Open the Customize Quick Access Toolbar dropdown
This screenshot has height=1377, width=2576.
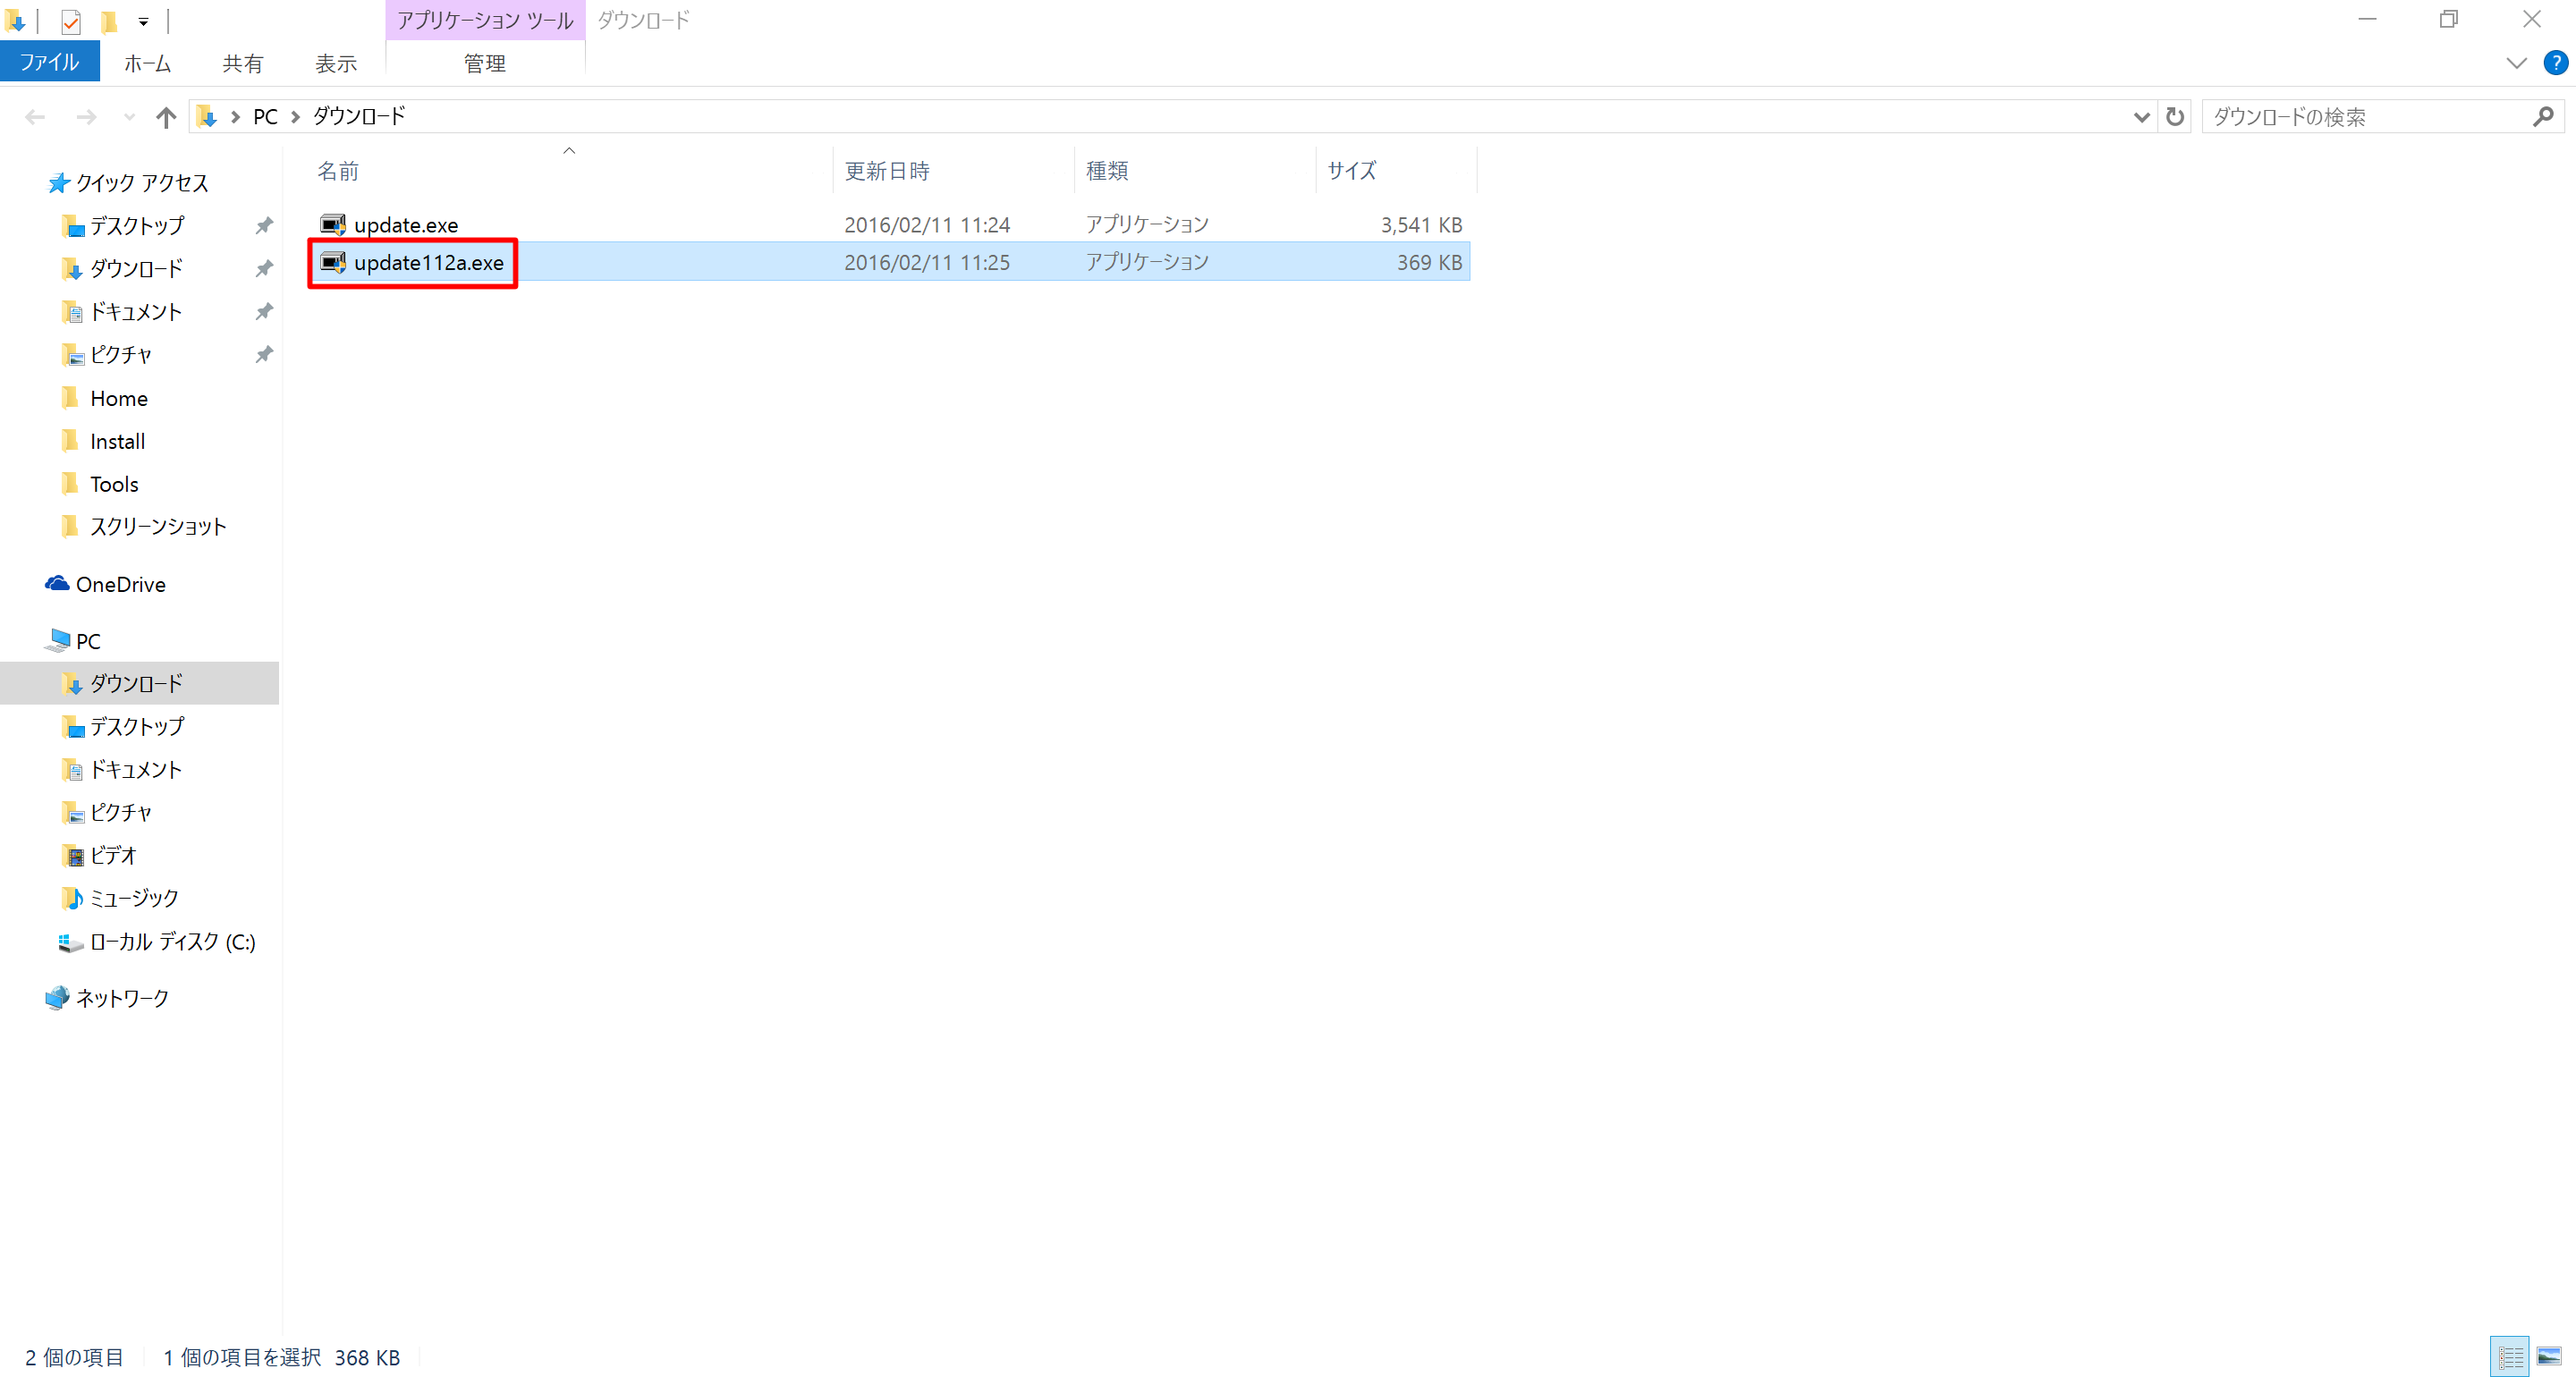point(143,21)
